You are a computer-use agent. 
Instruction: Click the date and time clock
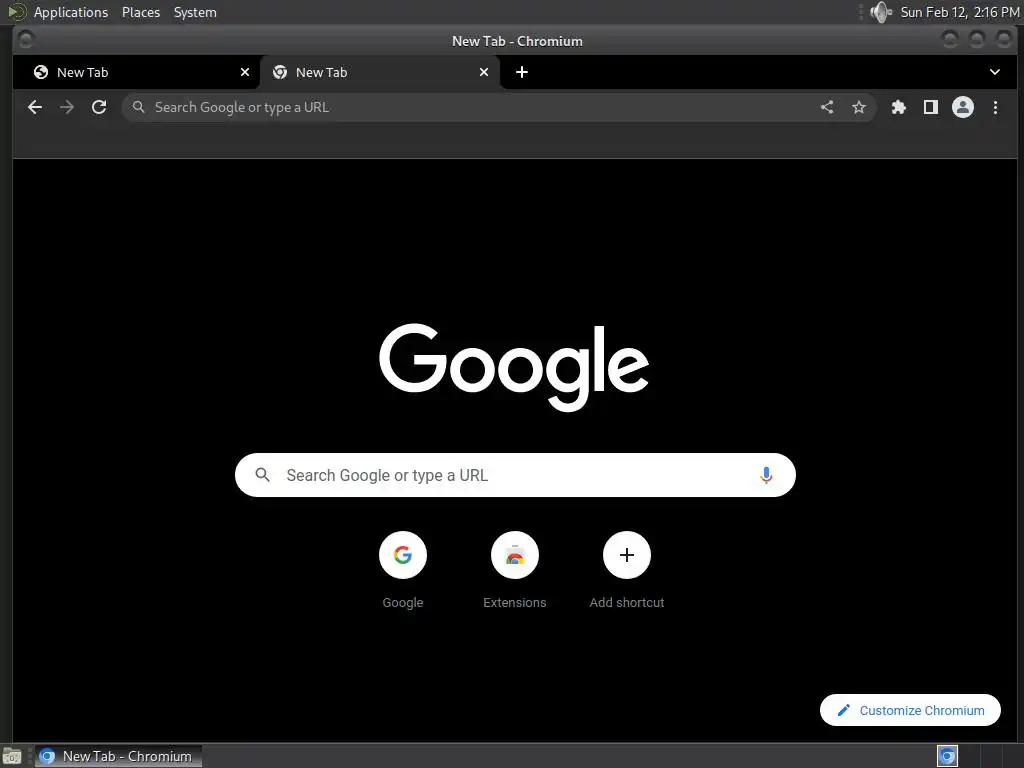tap(959, 12)
